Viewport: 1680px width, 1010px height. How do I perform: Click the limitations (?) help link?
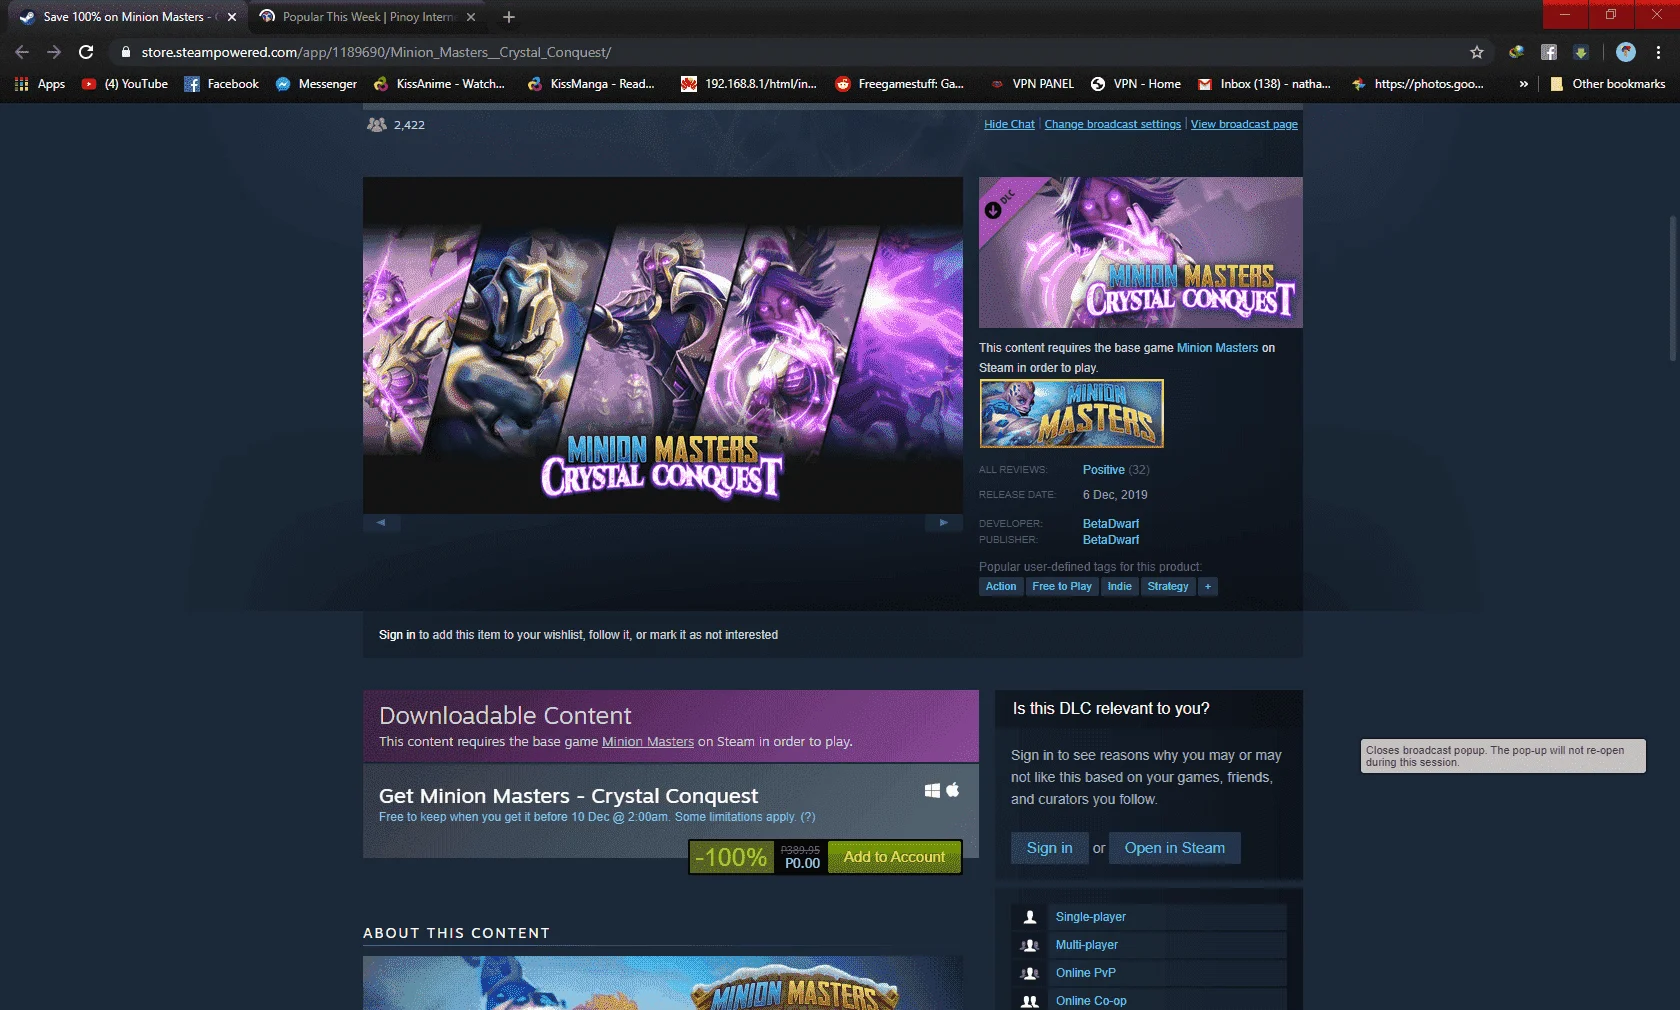808,817
